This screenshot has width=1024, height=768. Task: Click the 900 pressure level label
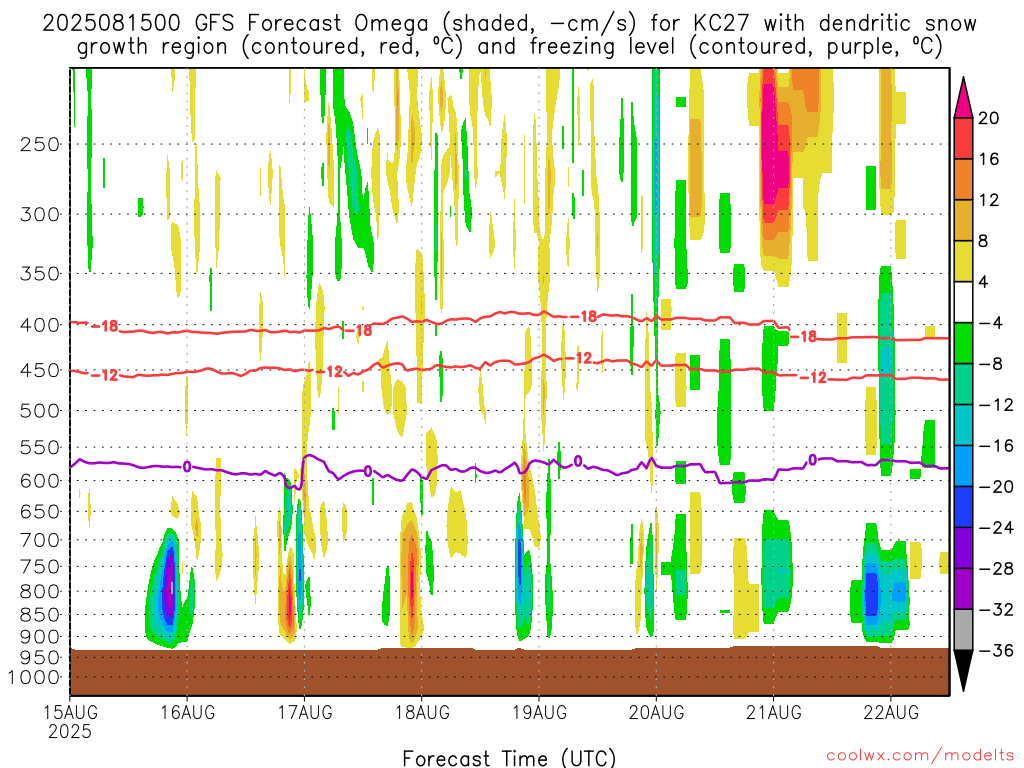40,637
